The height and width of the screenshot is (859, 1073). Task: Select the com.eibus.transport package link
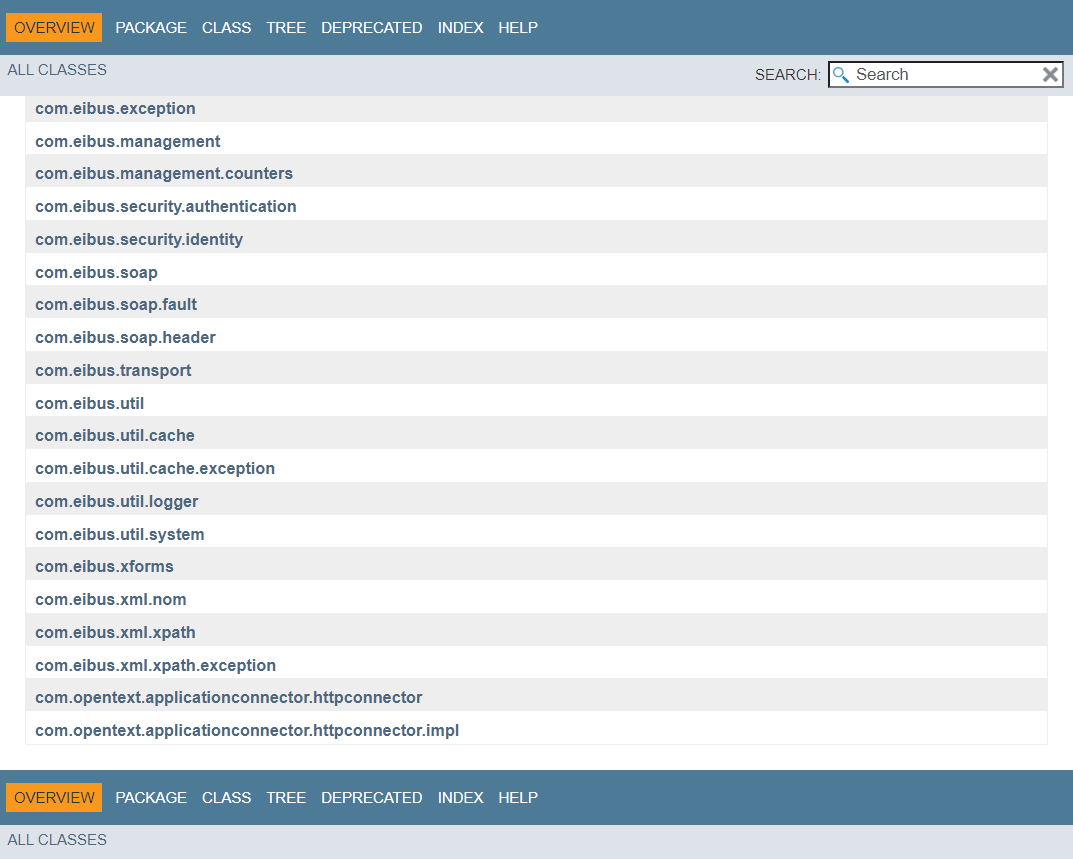pyautogui.click(x=113, y=371)
